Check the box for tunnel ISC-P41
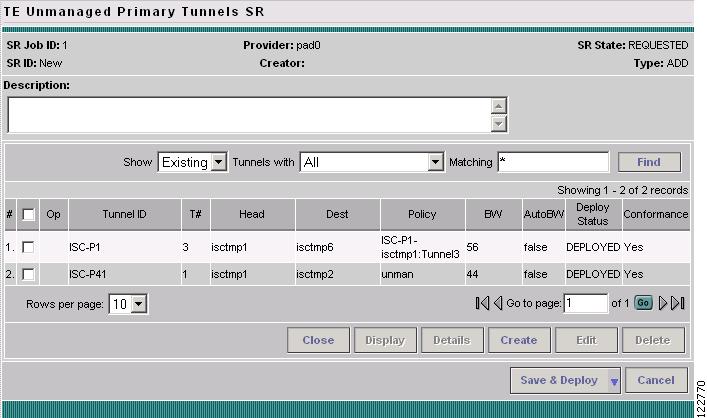Screen dimensions: 707x418 click(28, 274)
